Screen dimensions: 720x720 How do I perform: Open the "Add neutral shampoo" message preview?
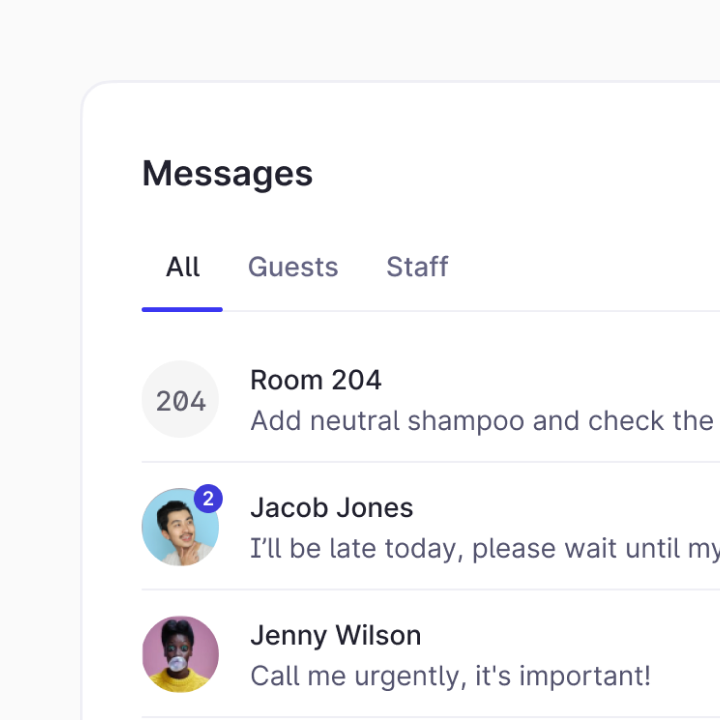[x=481, y=421]
